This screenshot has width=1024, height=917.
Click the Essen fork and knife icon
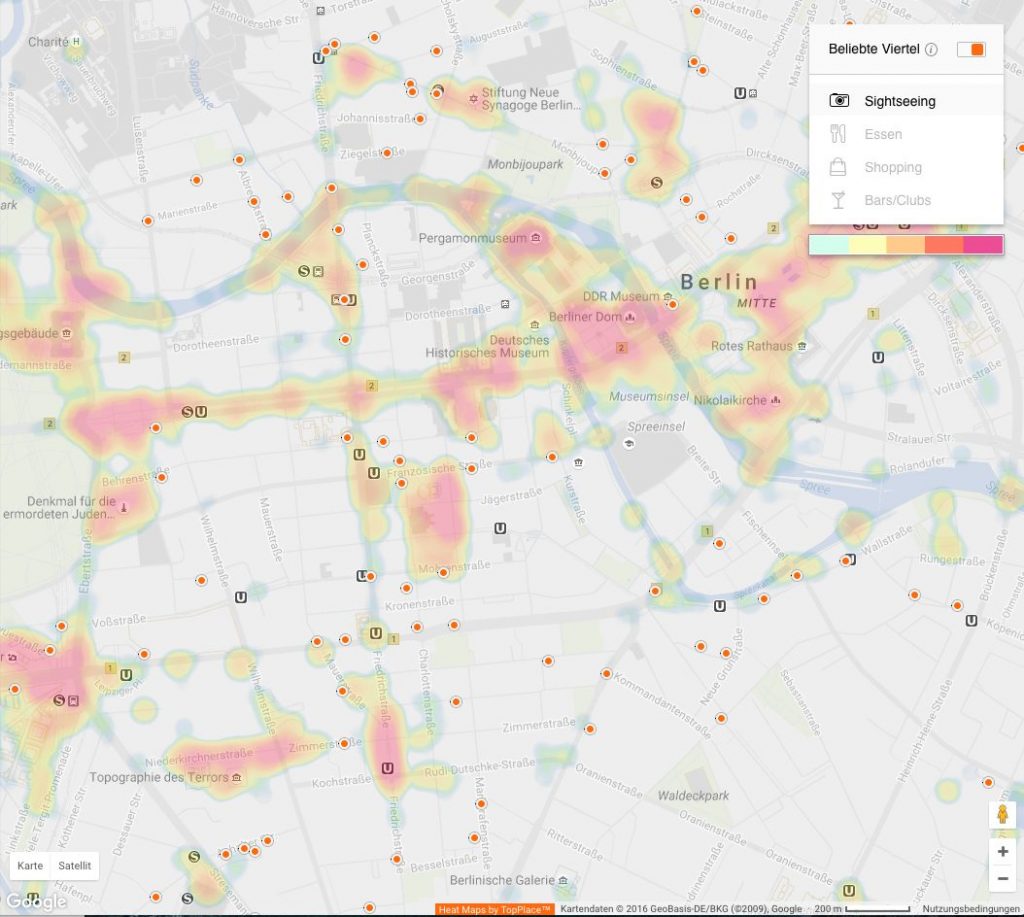pyautogui.click(x=838, y=134)
